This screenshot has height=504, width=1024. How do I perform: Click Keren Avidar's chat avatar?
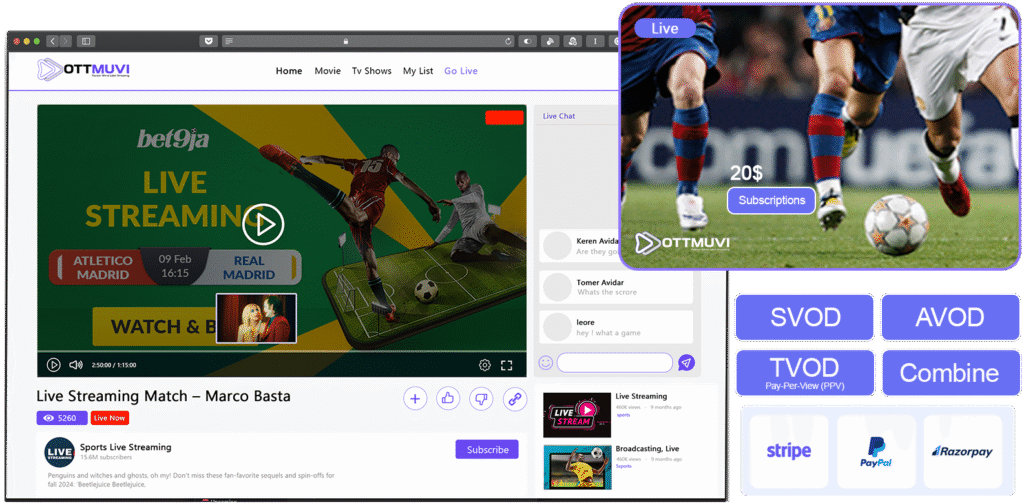pyautogui.click(x=557, y=245)
